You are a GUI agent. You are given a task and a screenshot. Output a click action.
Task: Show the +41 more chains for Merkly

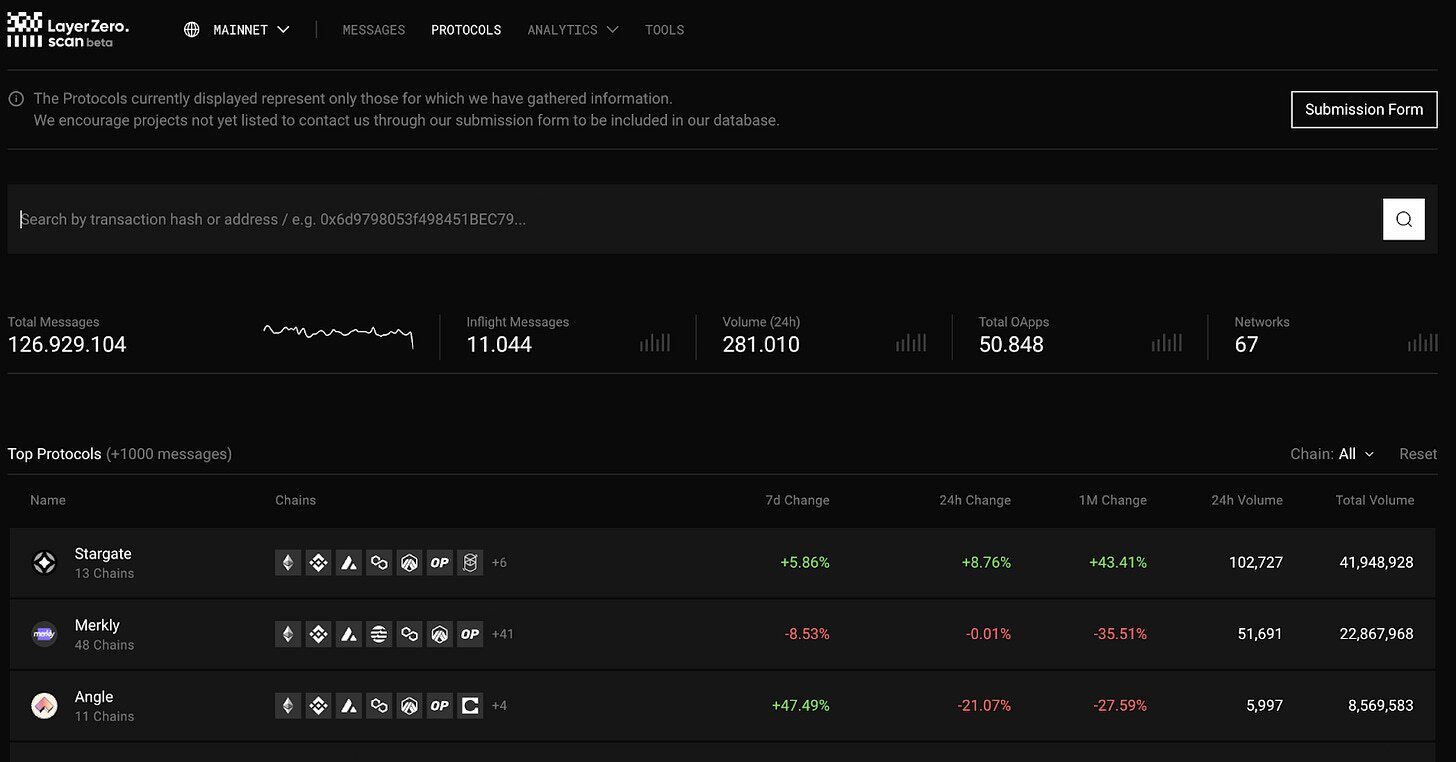coord(503,634)
